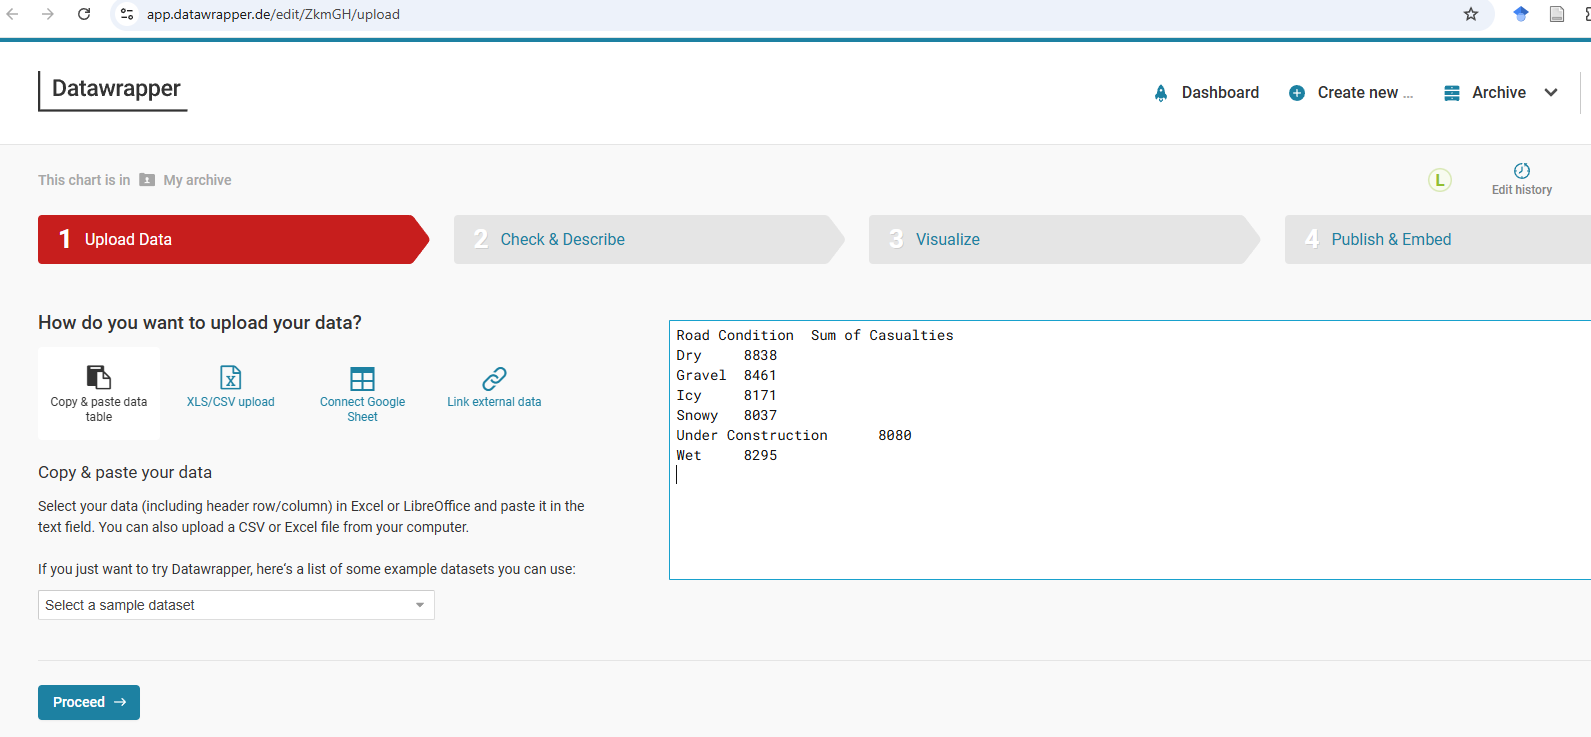Viewport: 1591px width, 737px height.
Task: Bookmark page with star icon
Action: tap(1471, 14)
